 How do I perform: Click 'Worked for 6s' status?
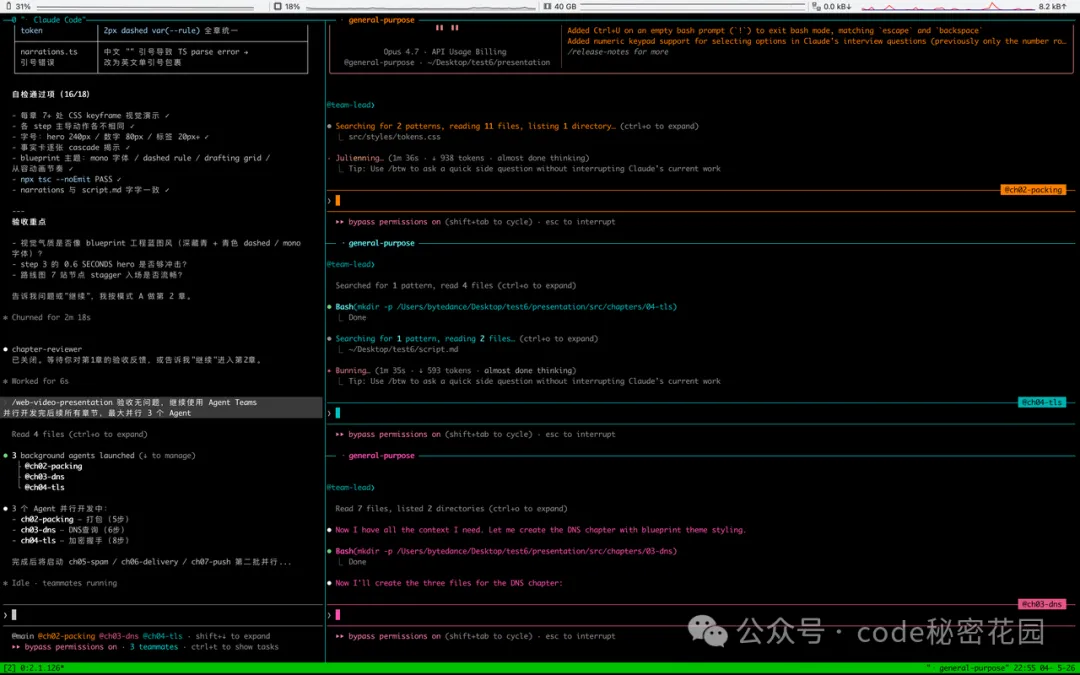40,381
